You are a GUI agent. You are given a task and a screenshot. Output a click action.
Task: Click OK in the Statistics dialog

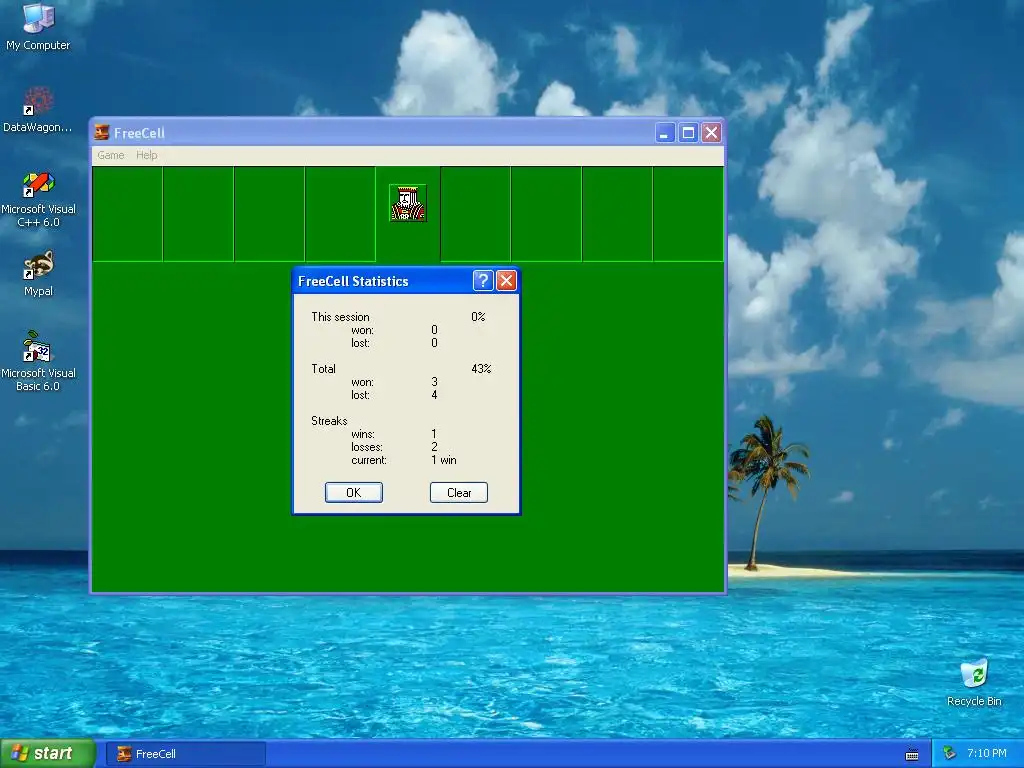coord(354,492)
